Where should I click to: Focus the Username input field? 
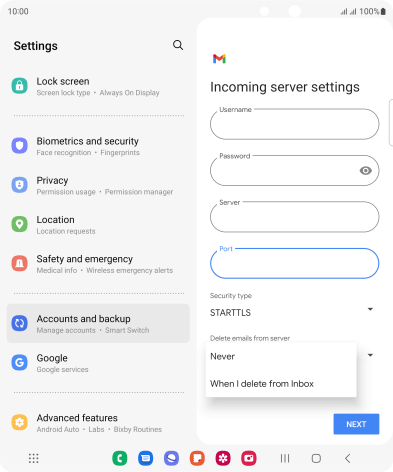tap(294, 124)
